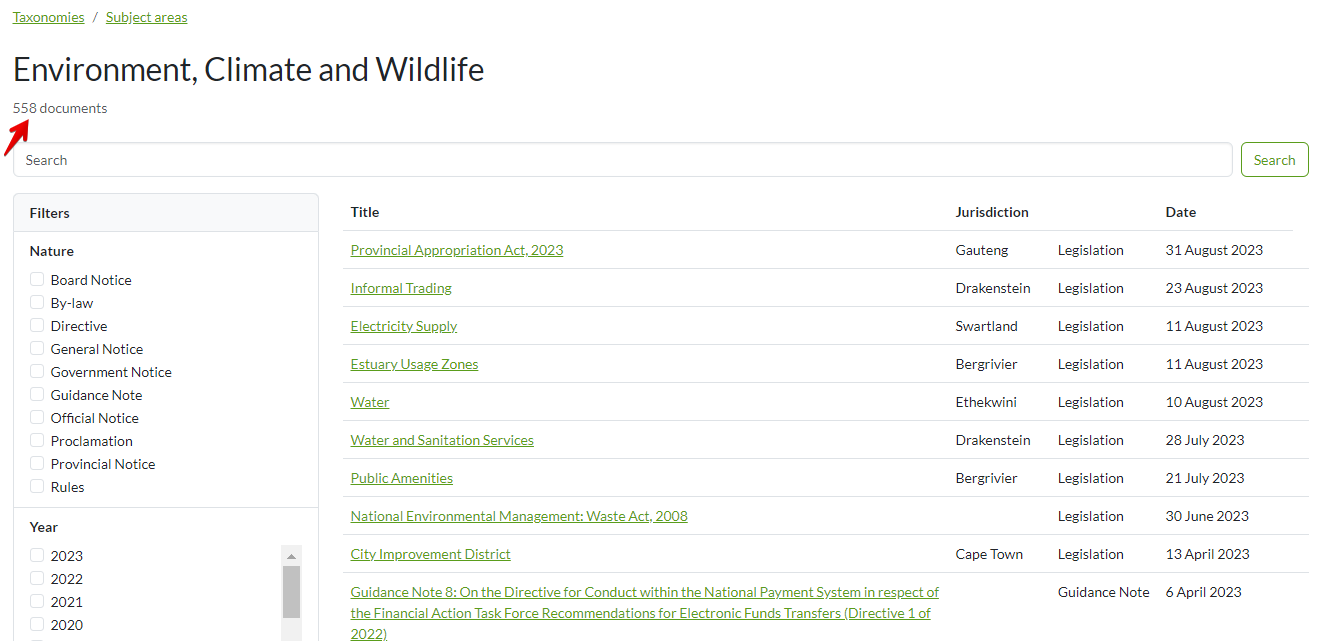Tick the By-law nature checkbox

[x=37, y=303]
